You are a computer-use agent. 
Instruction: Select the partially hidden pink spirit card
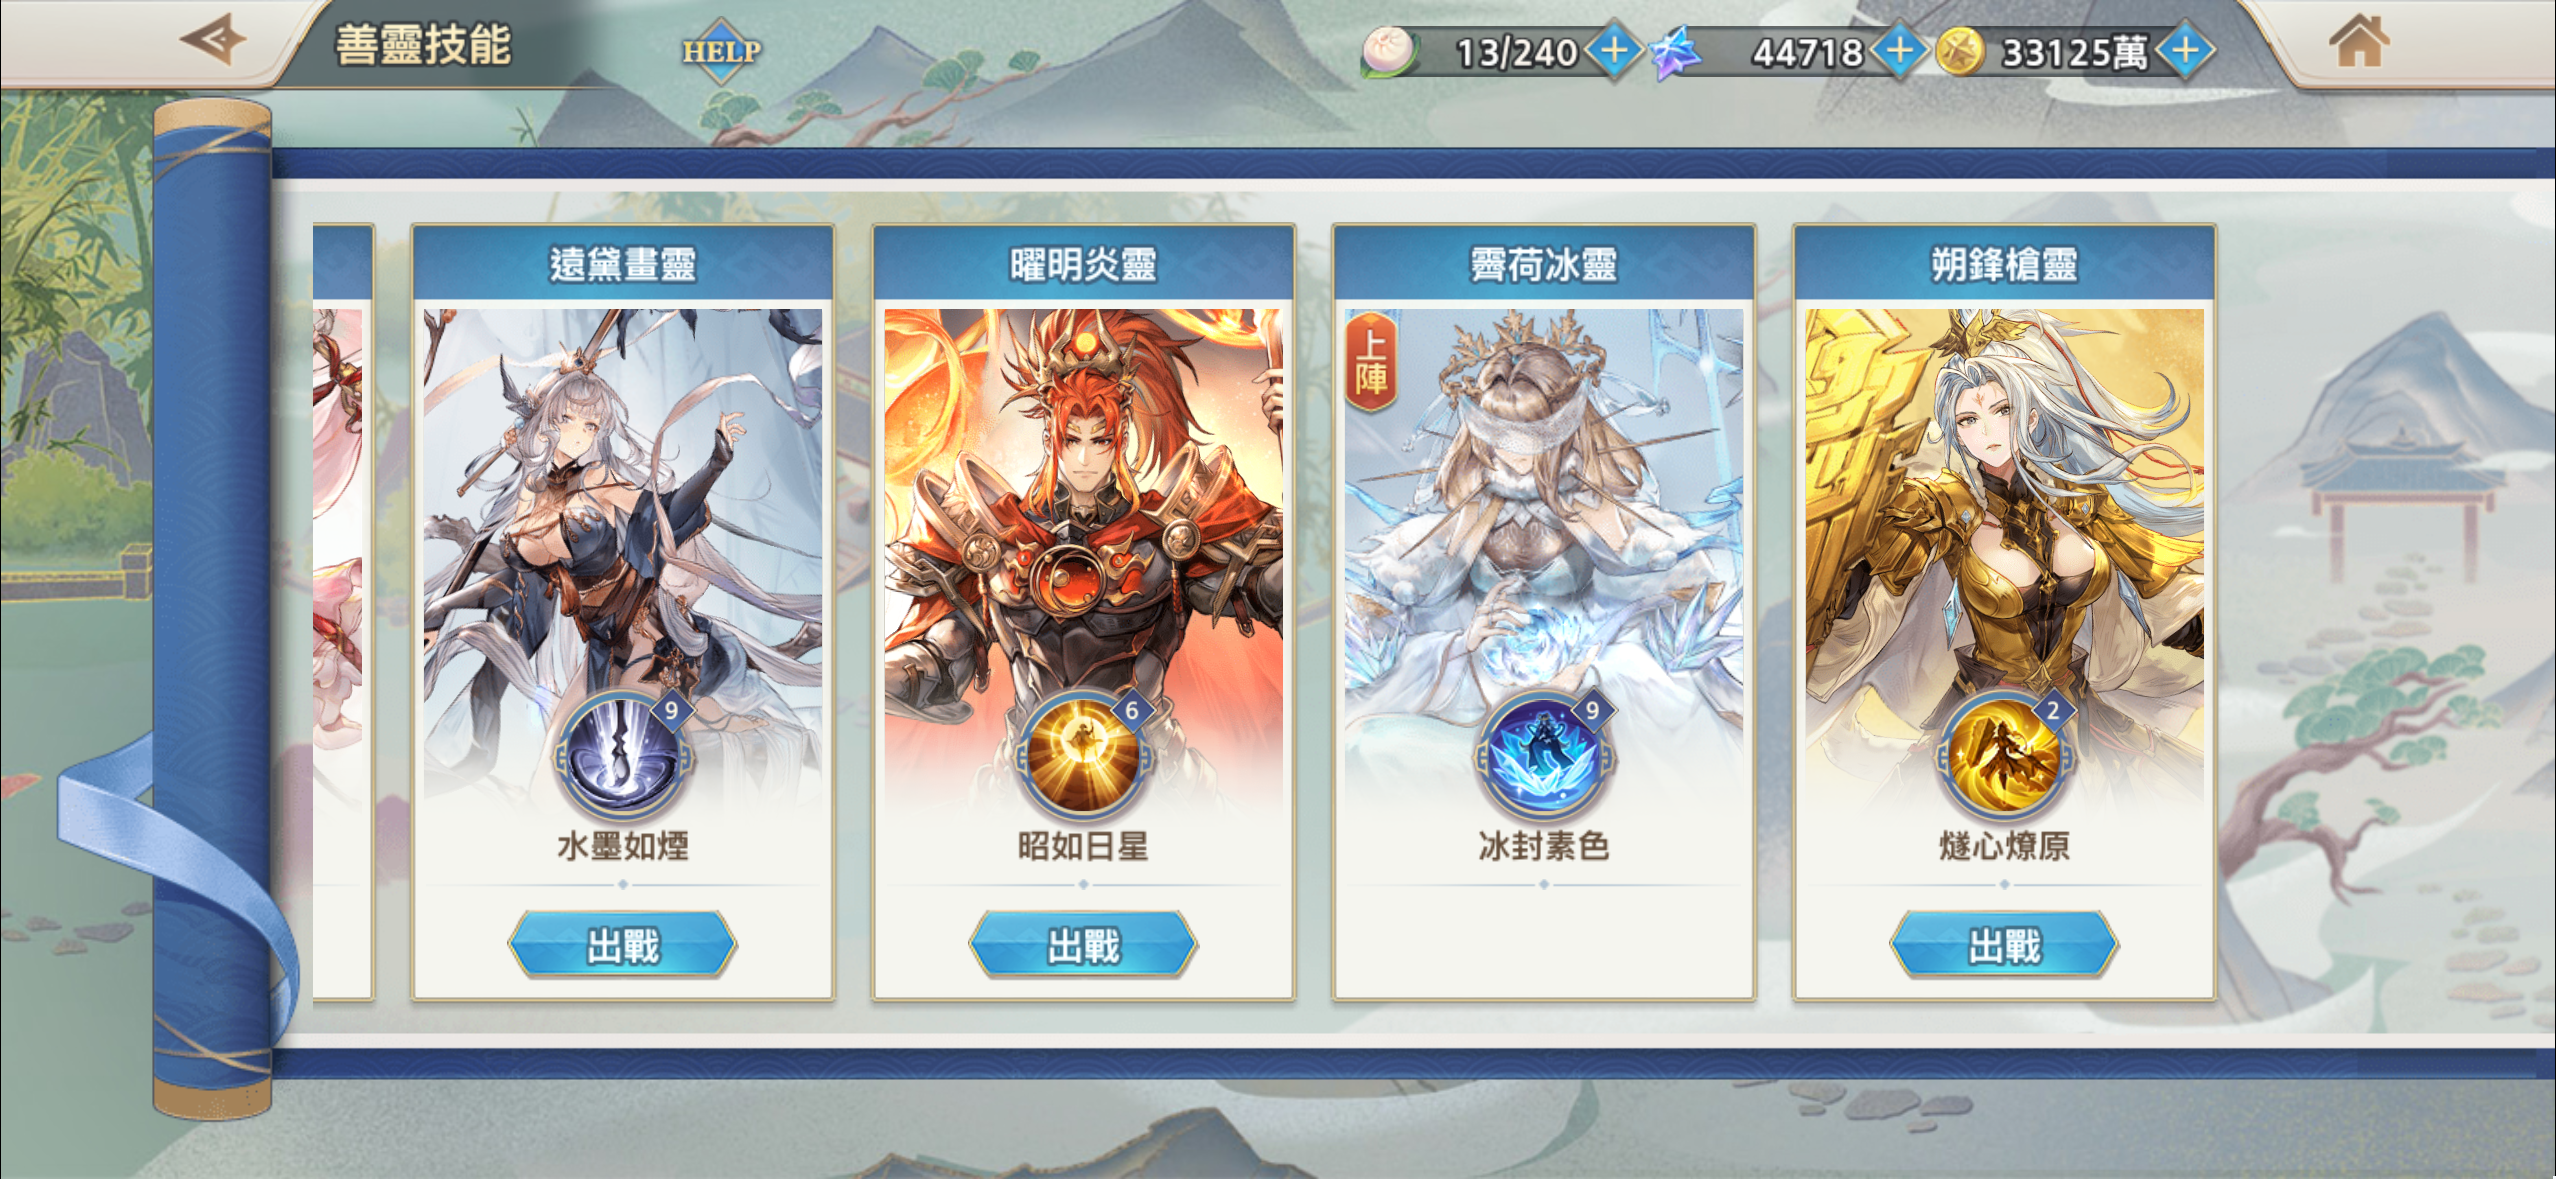(x=342, y=611)
